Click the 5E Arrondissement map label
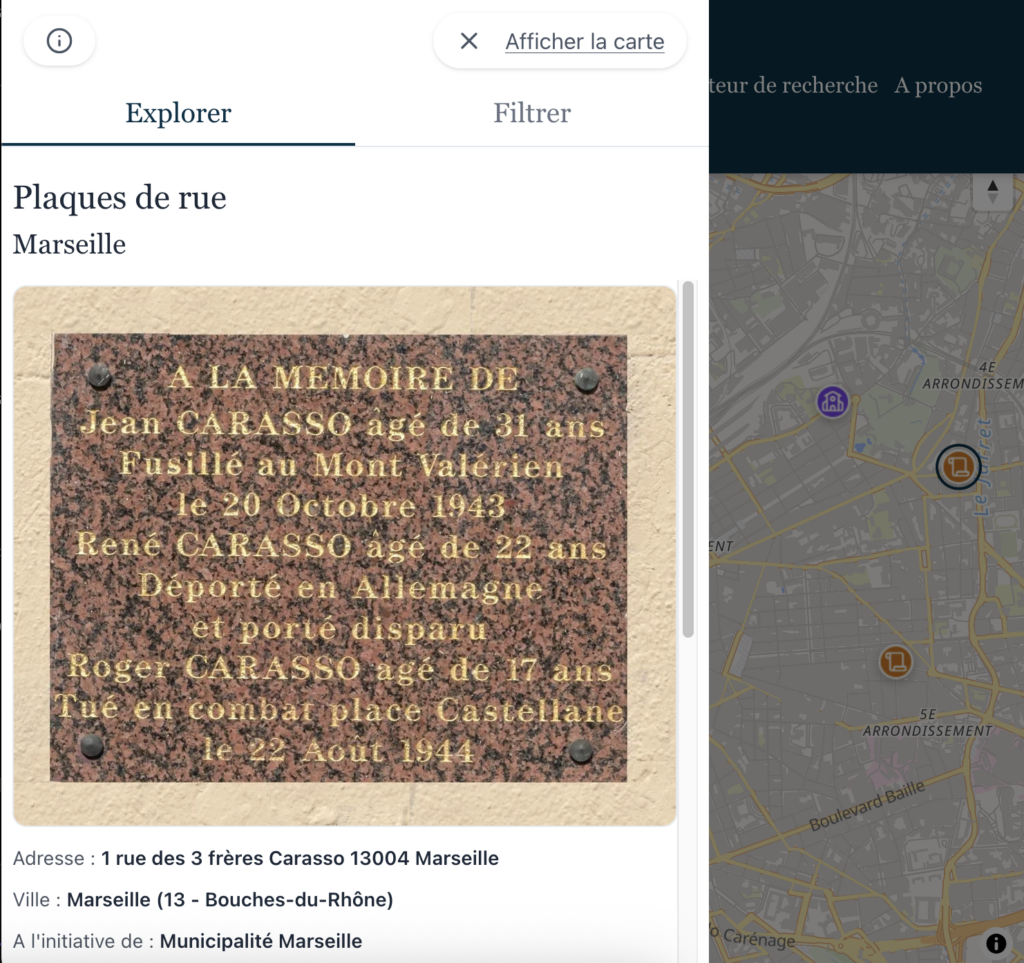 [927, 723]
